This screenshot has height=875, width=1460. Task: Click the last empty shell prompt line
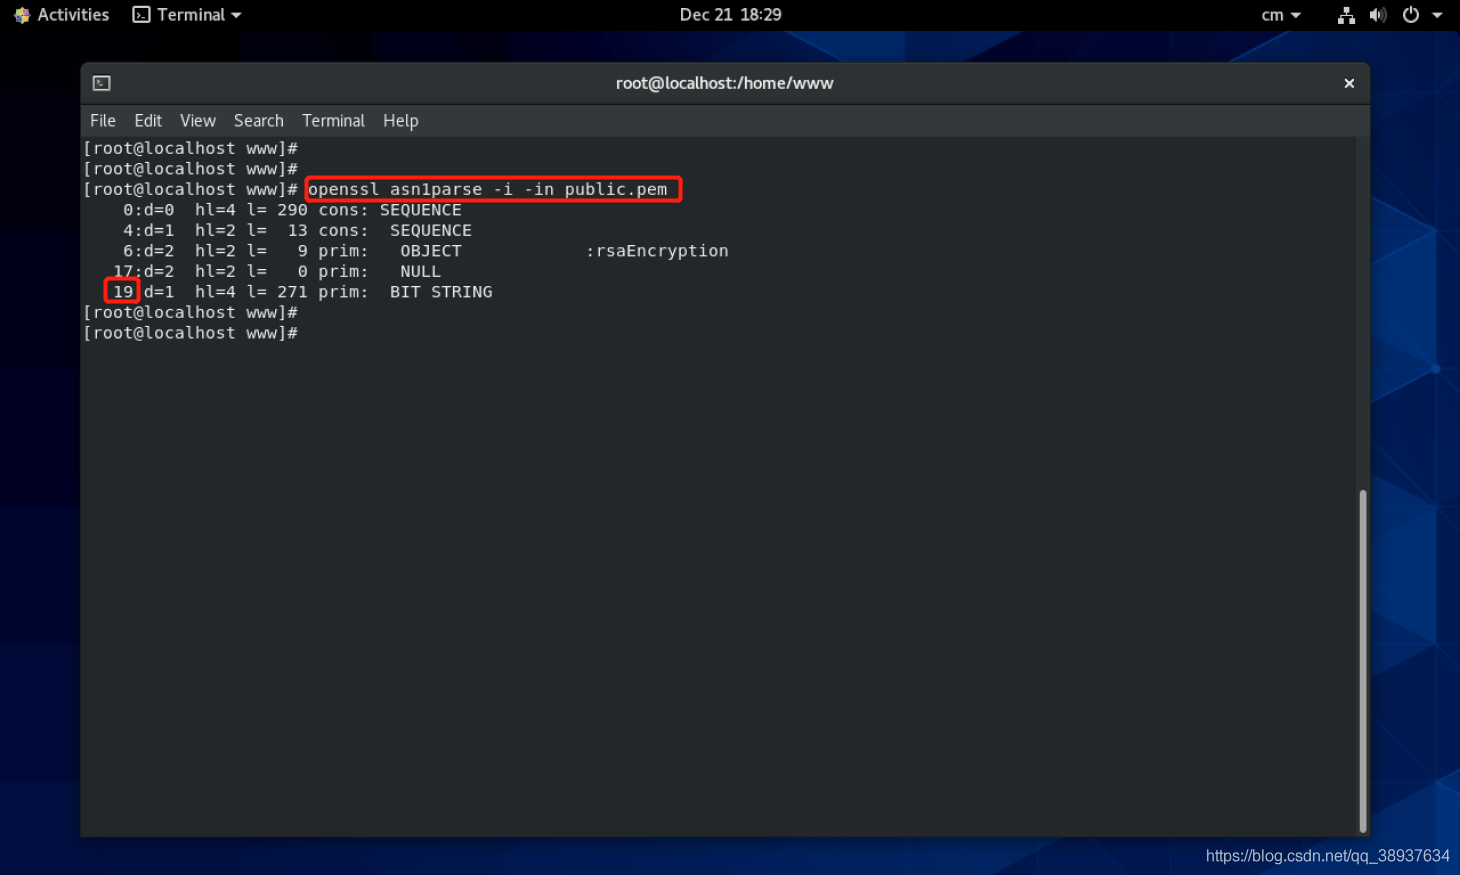(190, 333)
